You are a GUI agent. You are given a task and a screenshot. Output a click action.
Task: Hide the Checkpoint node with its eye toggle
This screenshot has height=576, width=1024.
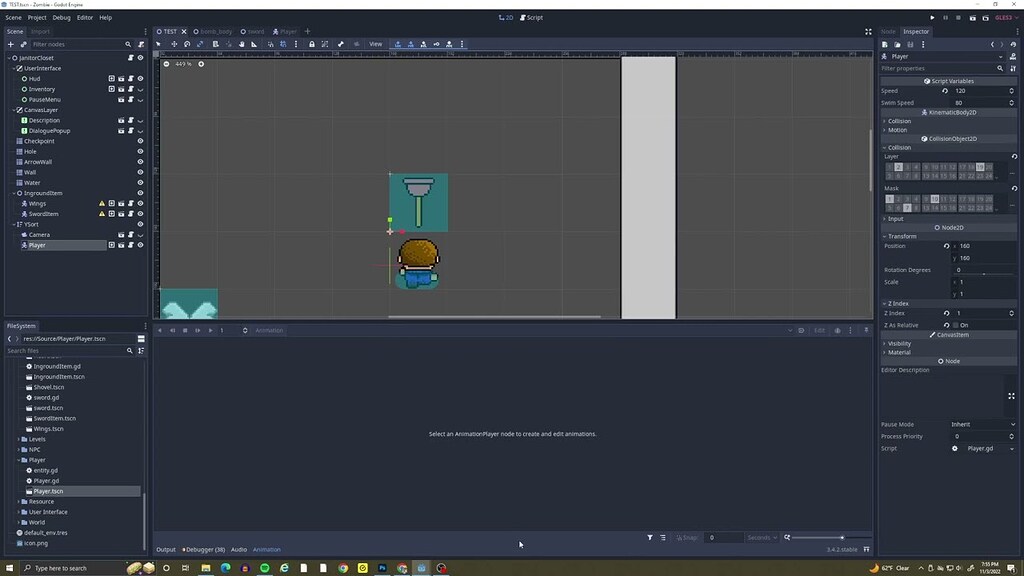click(x=139, y=141)
